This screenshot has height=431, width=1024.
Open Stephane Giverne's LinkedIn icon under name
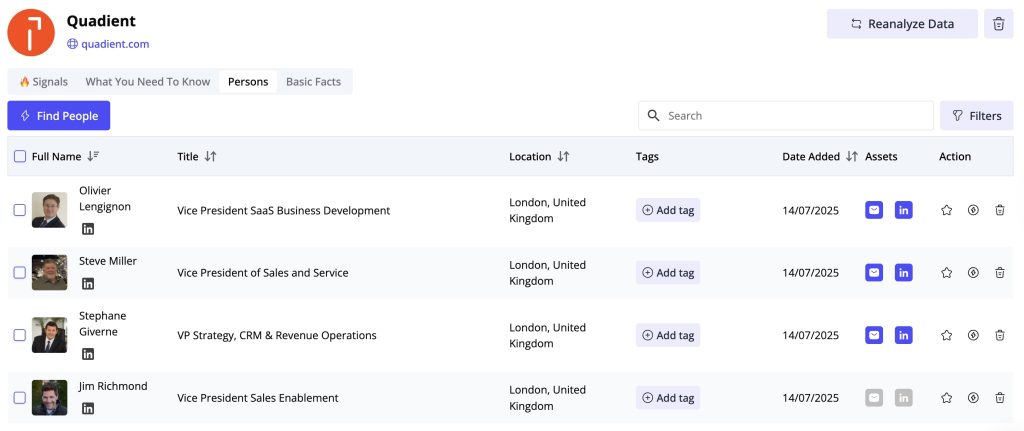(88, 354)
